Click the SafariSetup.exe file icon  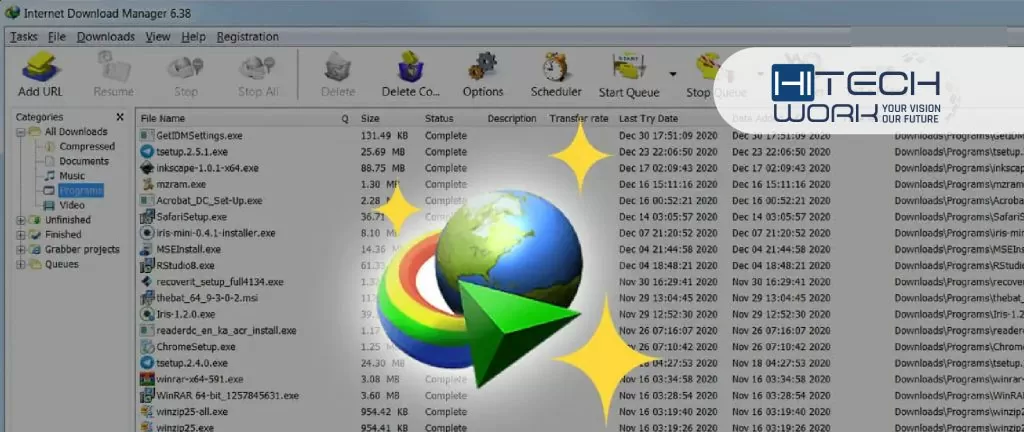pos(147,217)
